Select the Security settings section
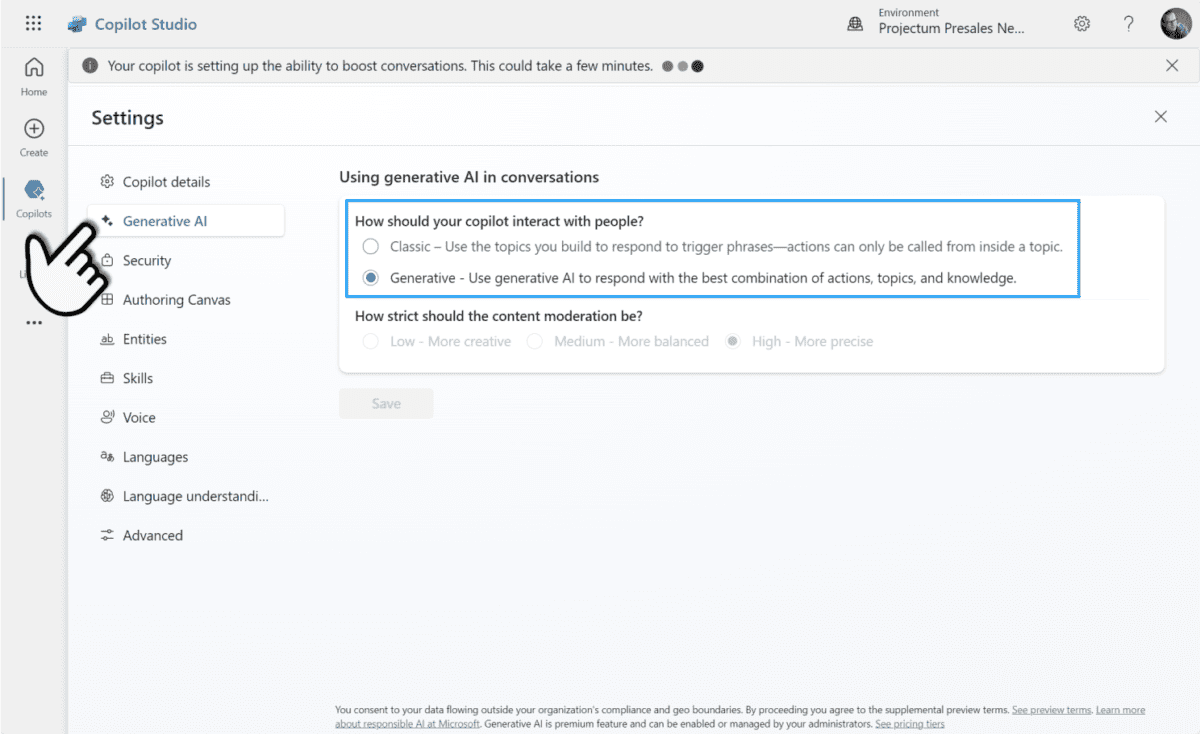 coord(147,260)
